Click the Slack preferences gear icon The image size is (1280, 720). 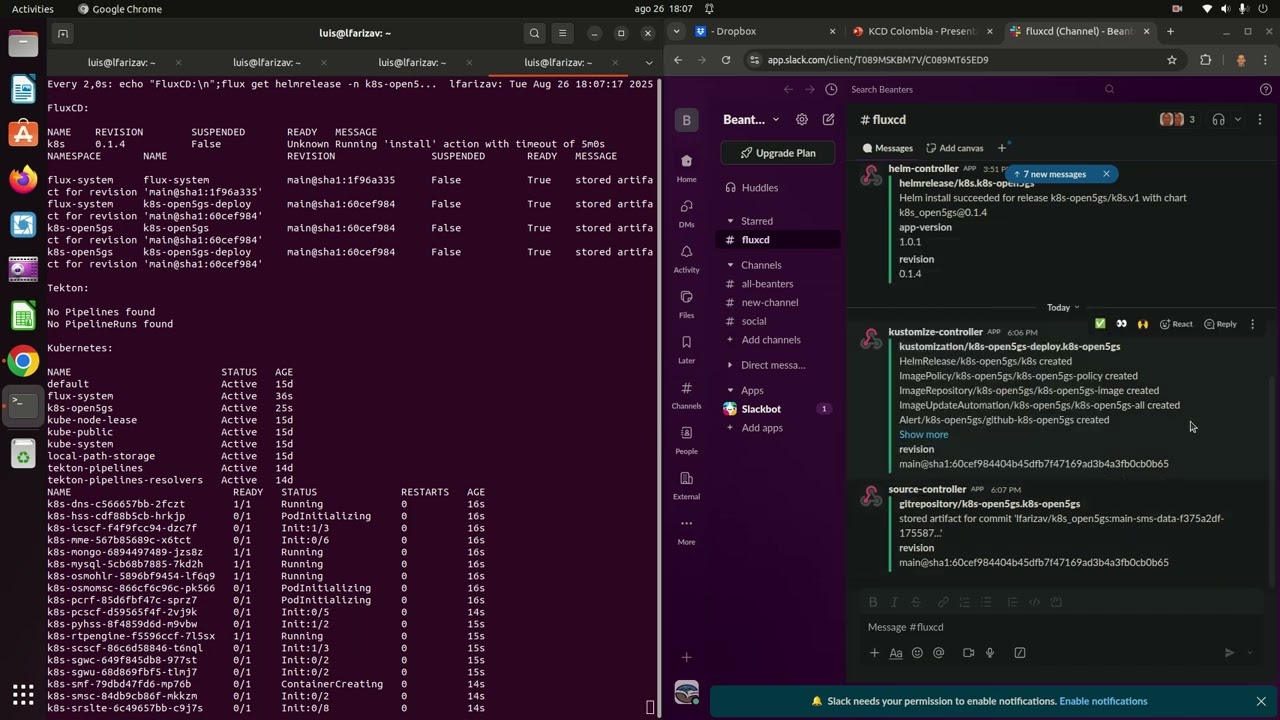click(801, 120)
